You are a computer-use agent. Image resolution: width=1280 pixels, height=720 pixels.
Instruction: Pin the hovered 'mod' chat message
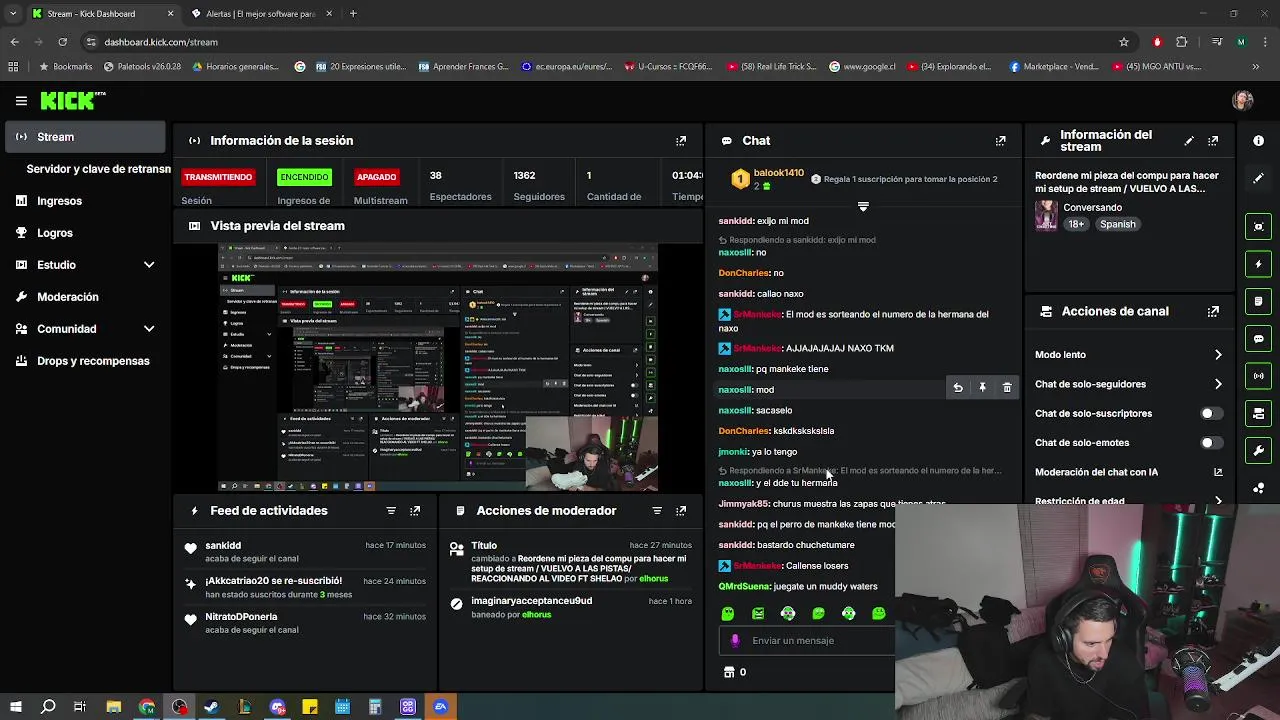(982, 388)
